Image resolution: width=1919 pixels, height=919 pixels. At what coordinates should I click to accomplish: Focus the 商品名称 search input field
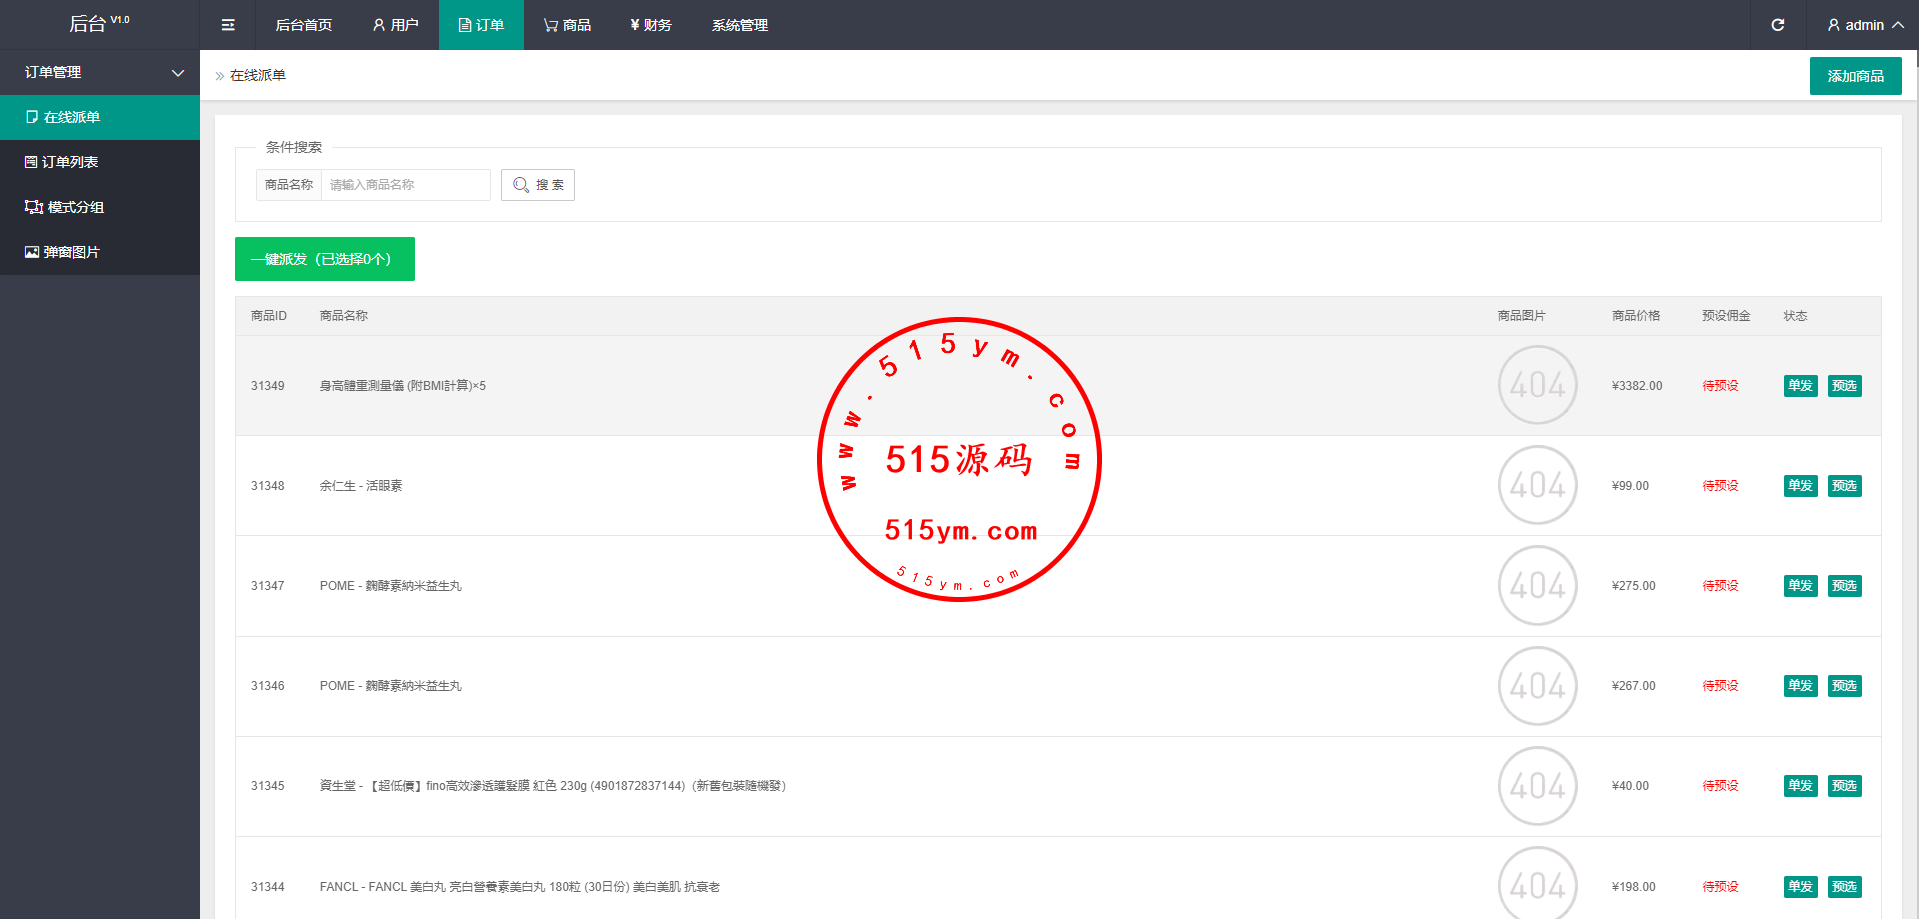[405, 185]
